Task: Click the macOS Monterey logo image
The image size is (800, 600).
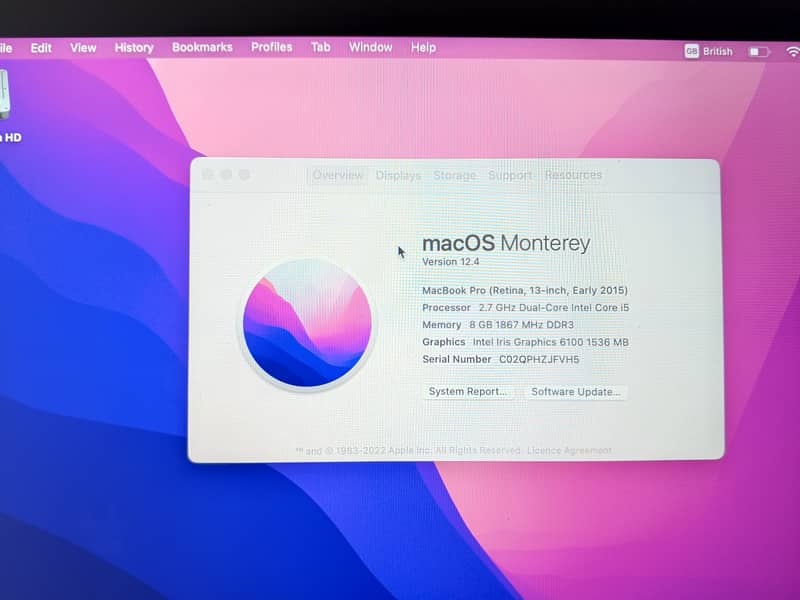Action: [x=307, y=324]
